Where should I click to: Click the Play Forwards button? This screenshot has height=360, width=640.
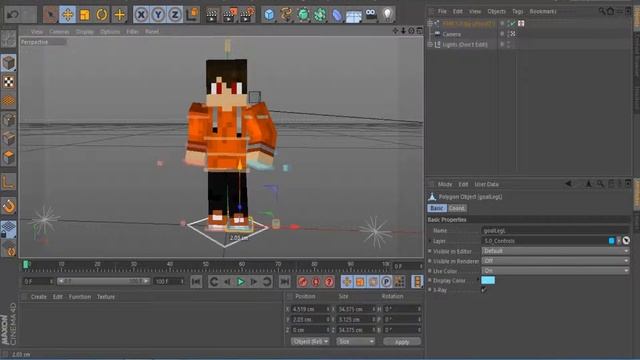240,282
